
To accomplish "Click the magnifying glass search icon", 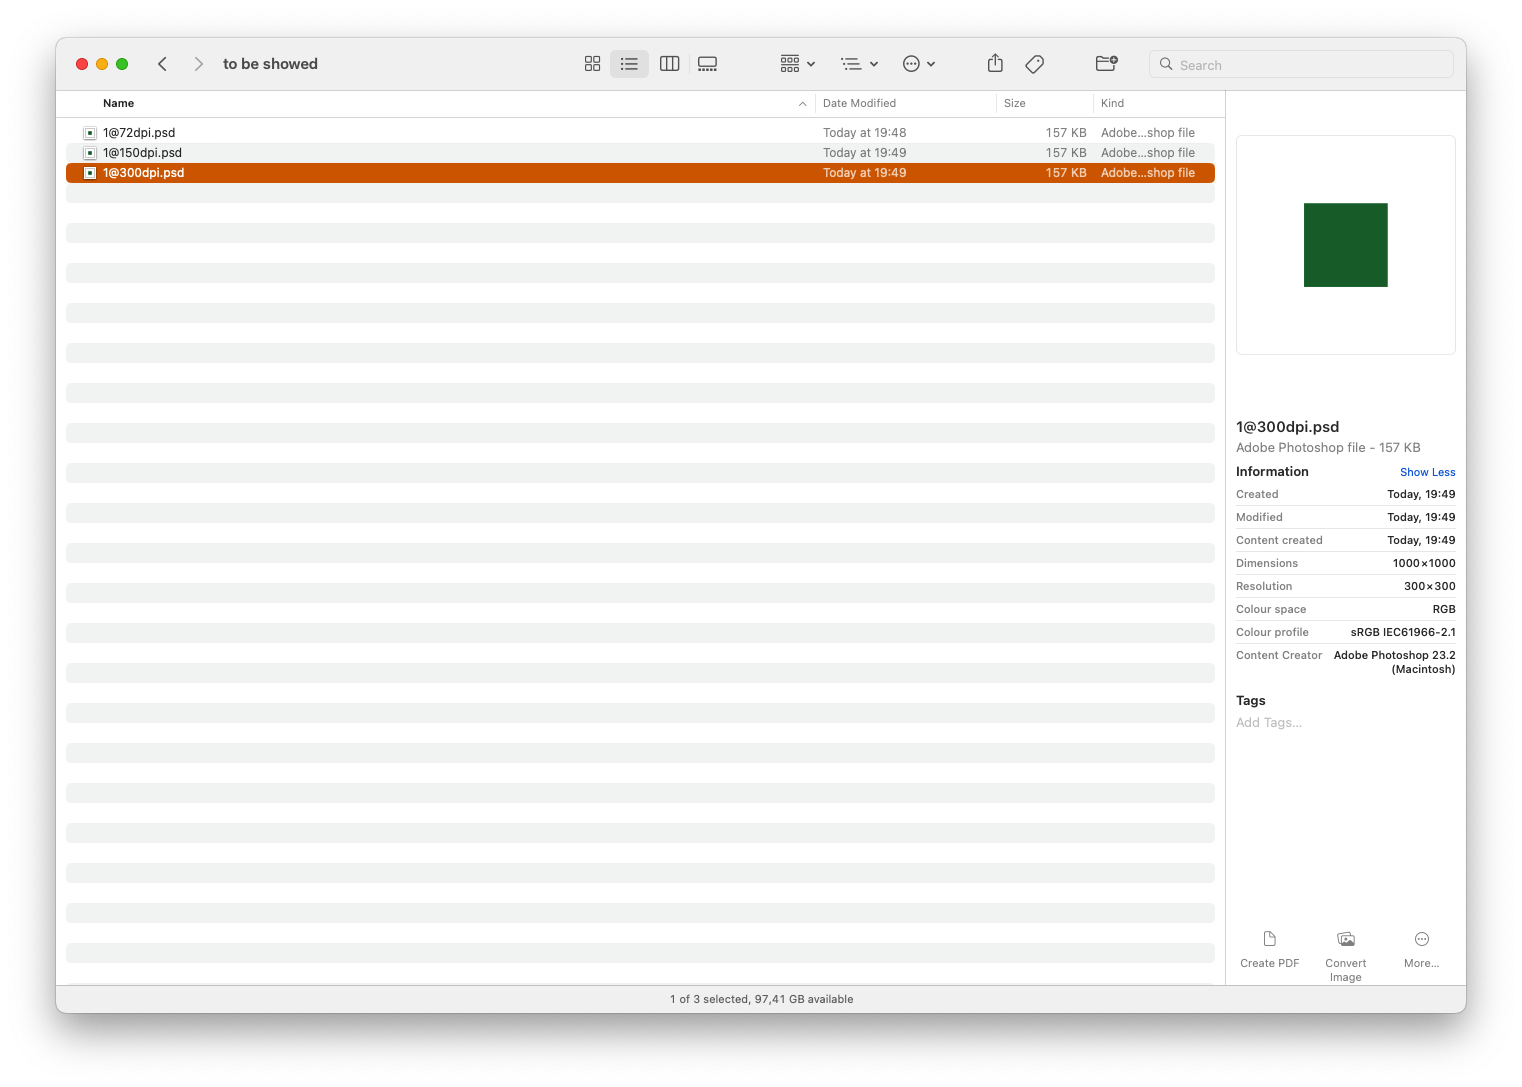I will pos(1166,64).
